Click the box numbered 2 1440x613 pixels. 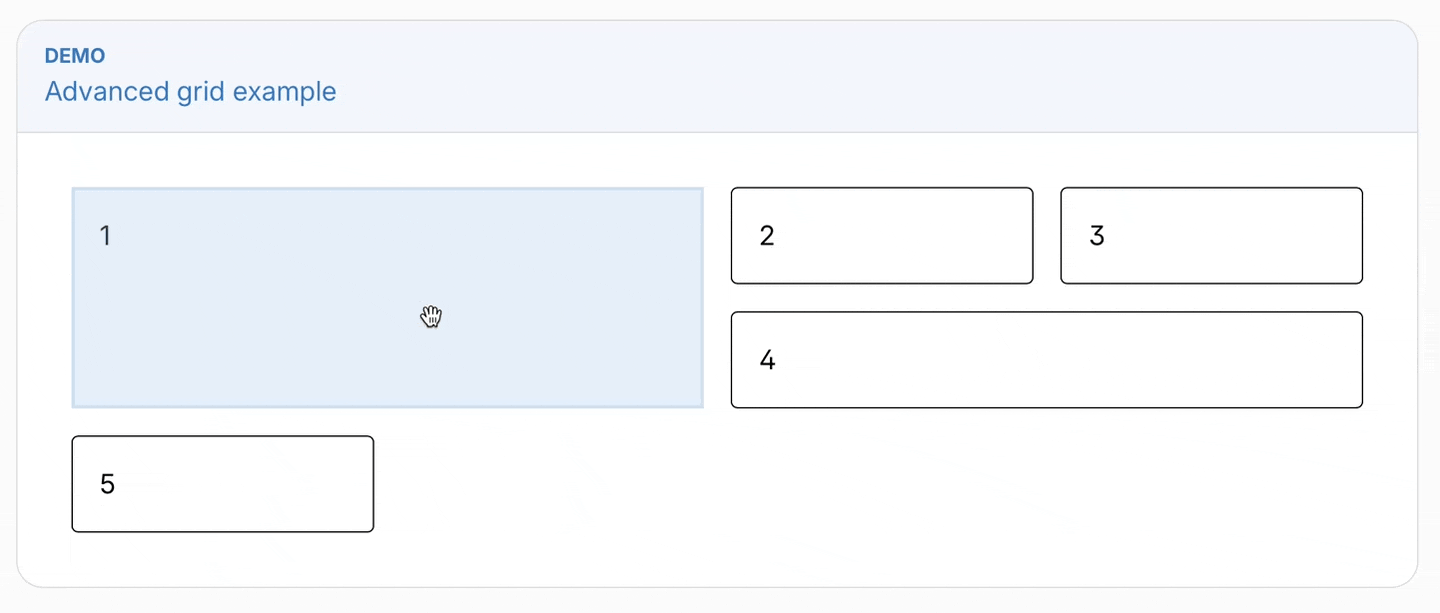[881, 235]
